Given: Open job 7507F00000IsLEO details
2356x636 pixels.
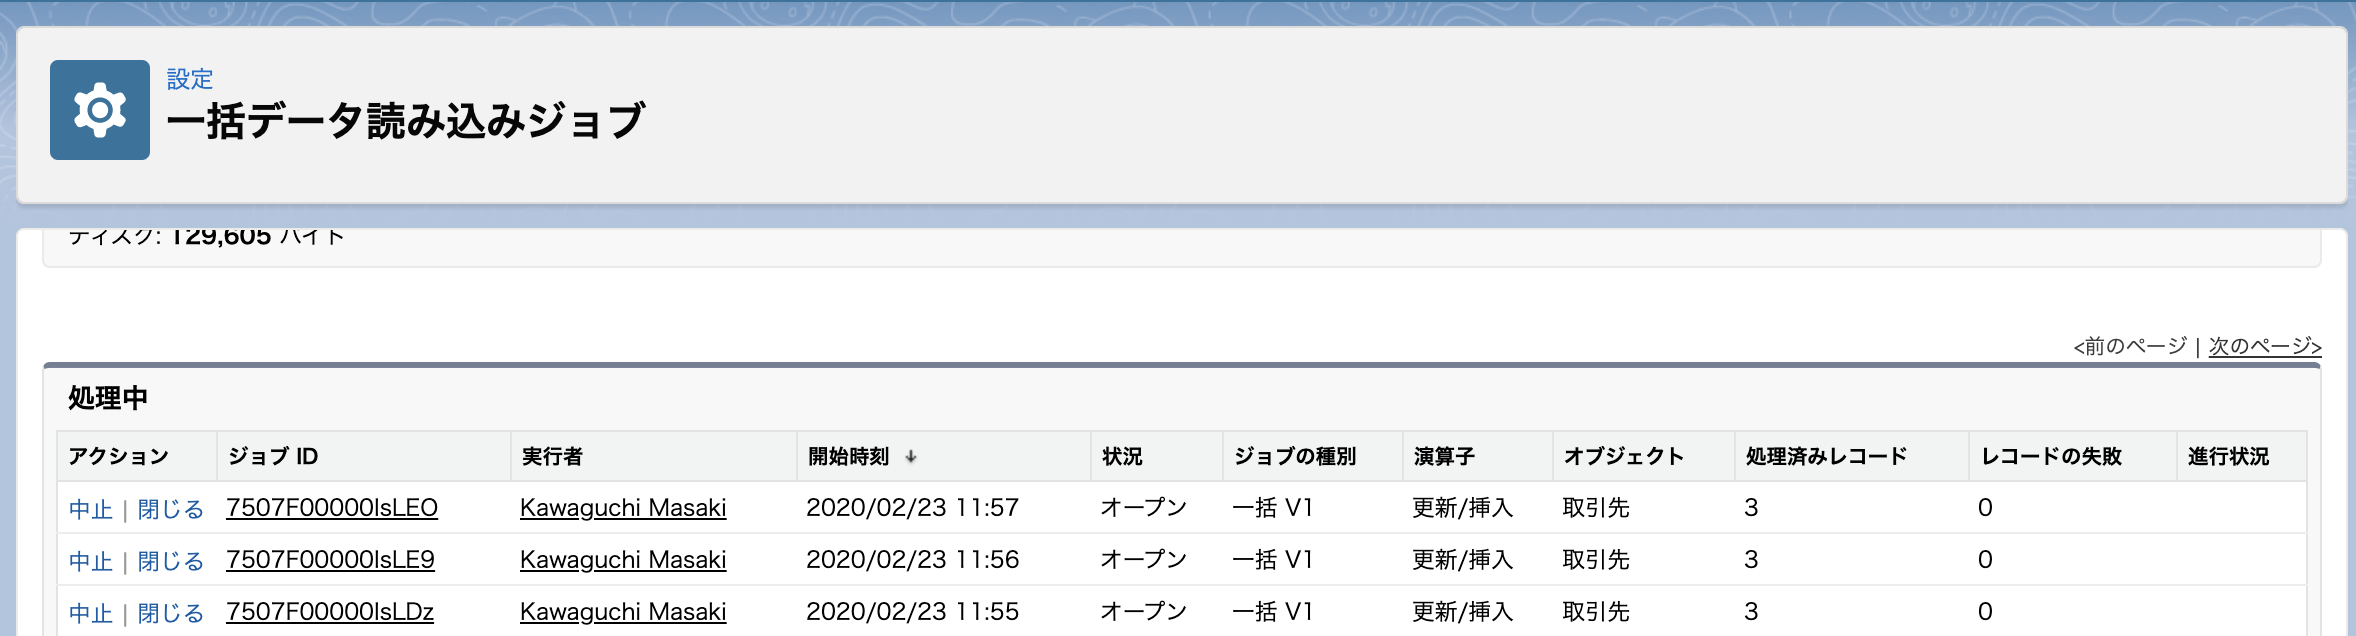Looking at the screenshot, I should click(332, 508).
